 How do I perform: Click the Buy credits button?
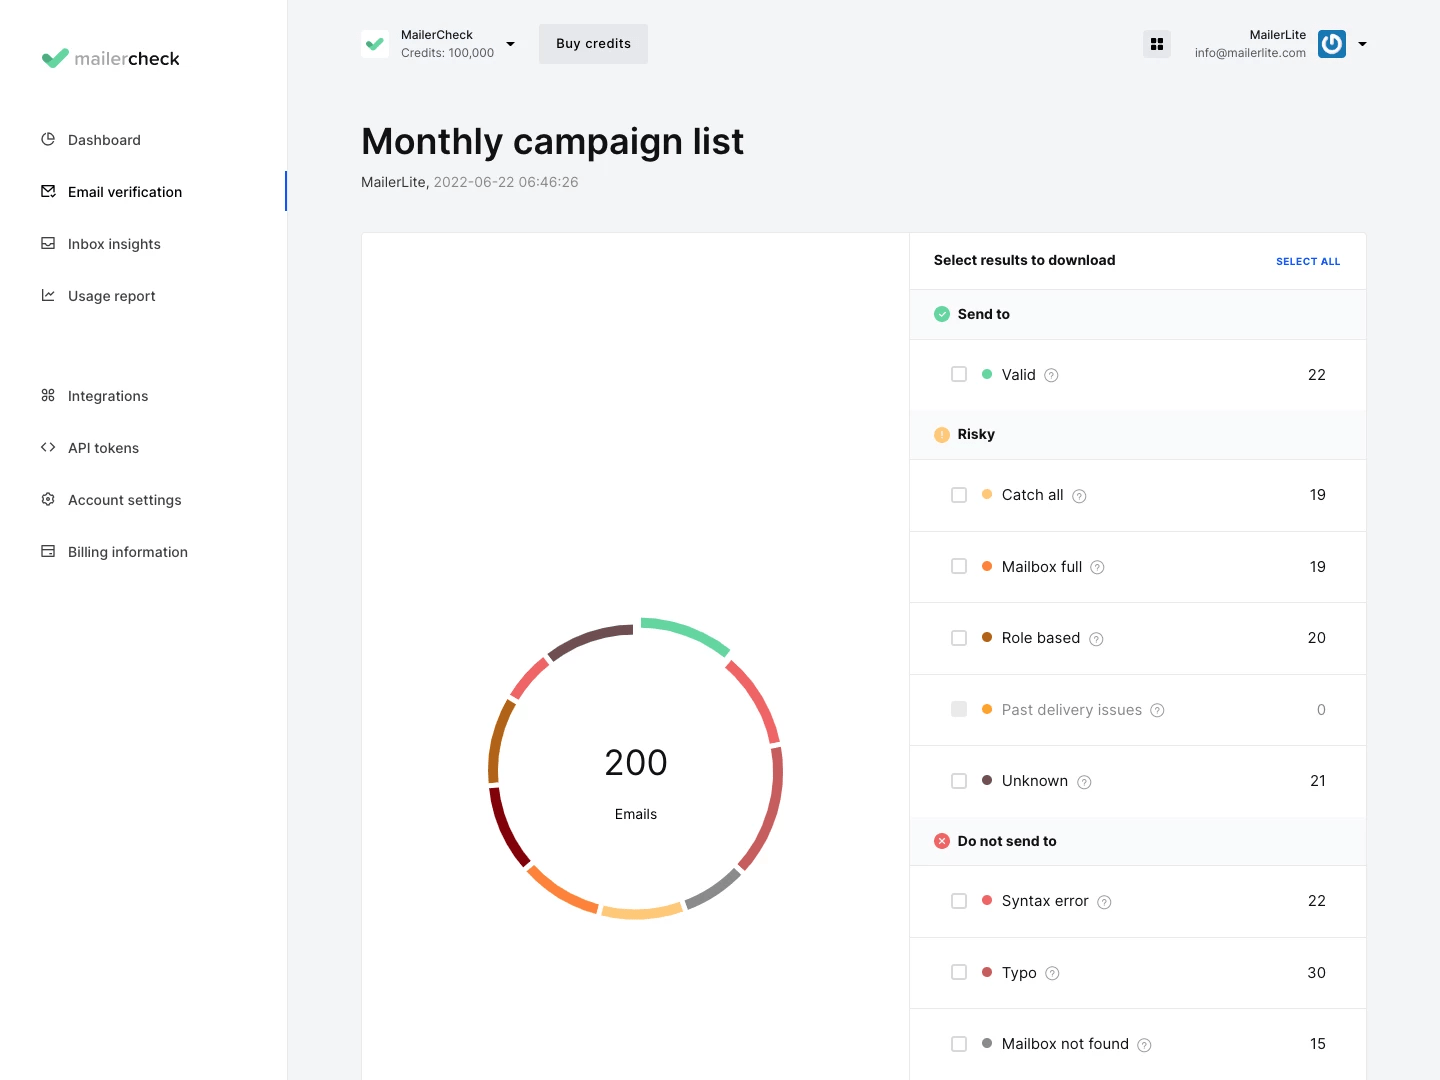click(x=593, y=44)
